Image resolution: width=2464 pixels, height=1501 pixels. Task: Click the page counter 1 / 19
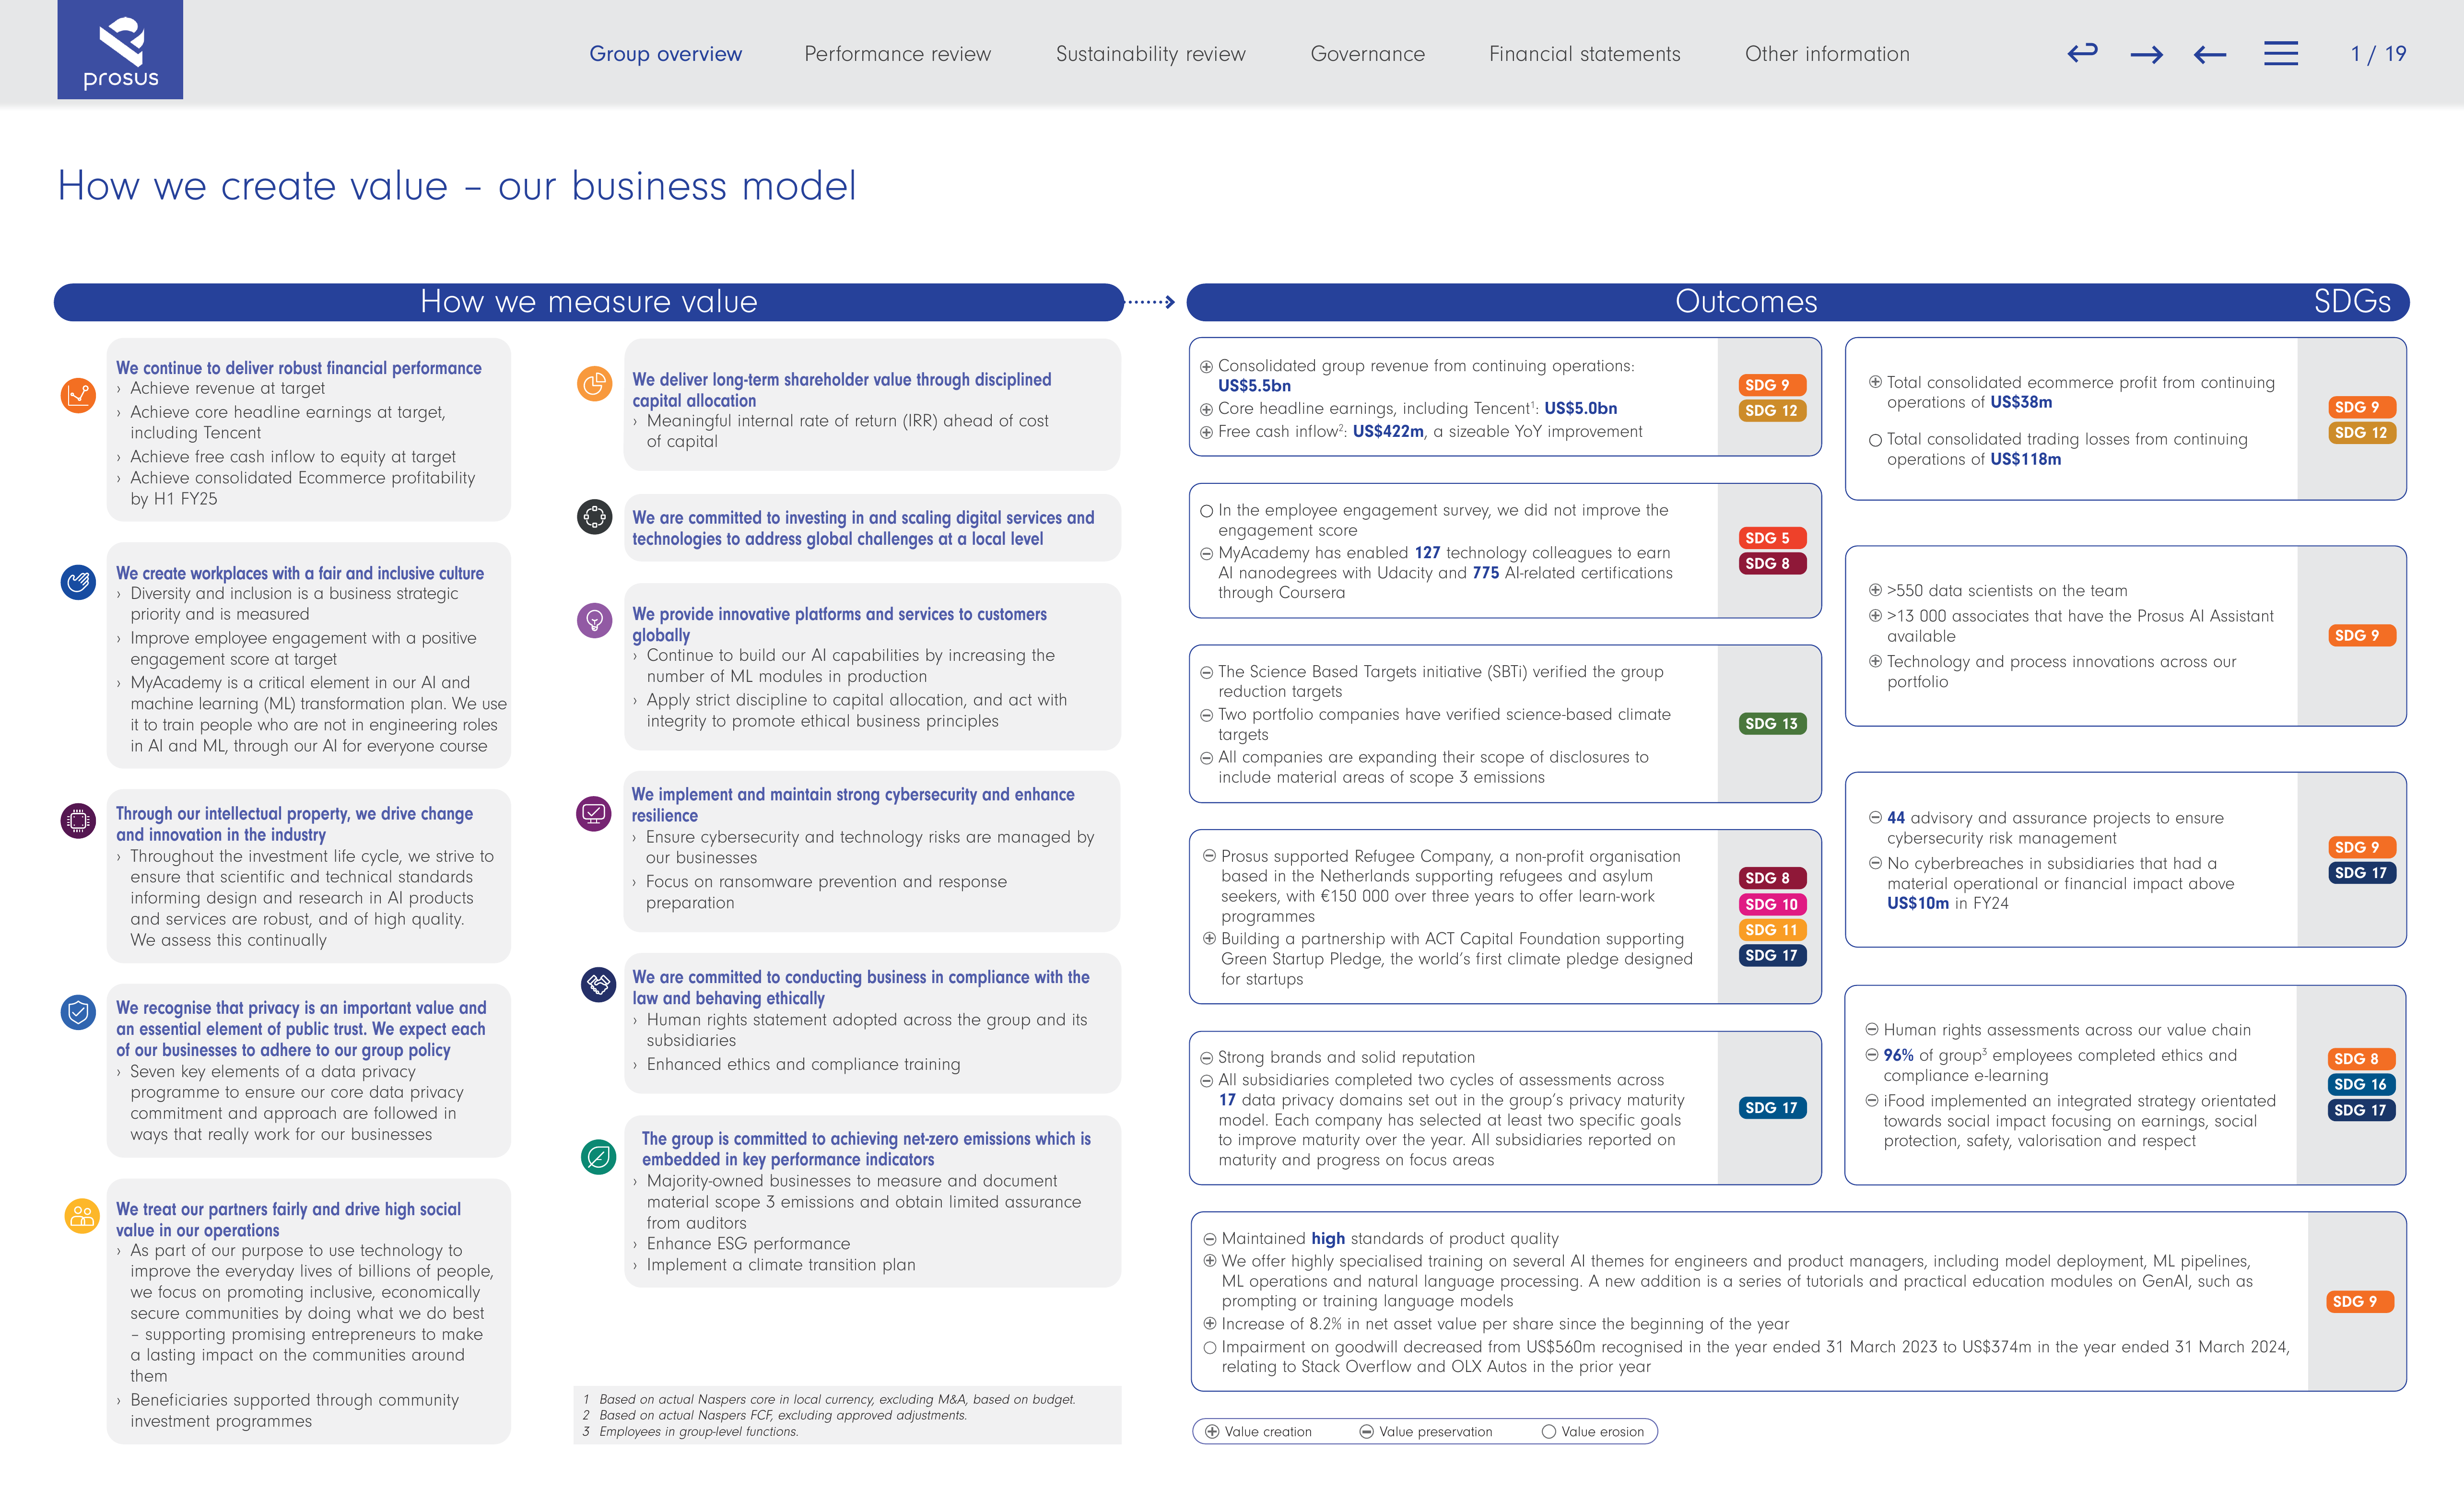click(x=2378, y=54)
